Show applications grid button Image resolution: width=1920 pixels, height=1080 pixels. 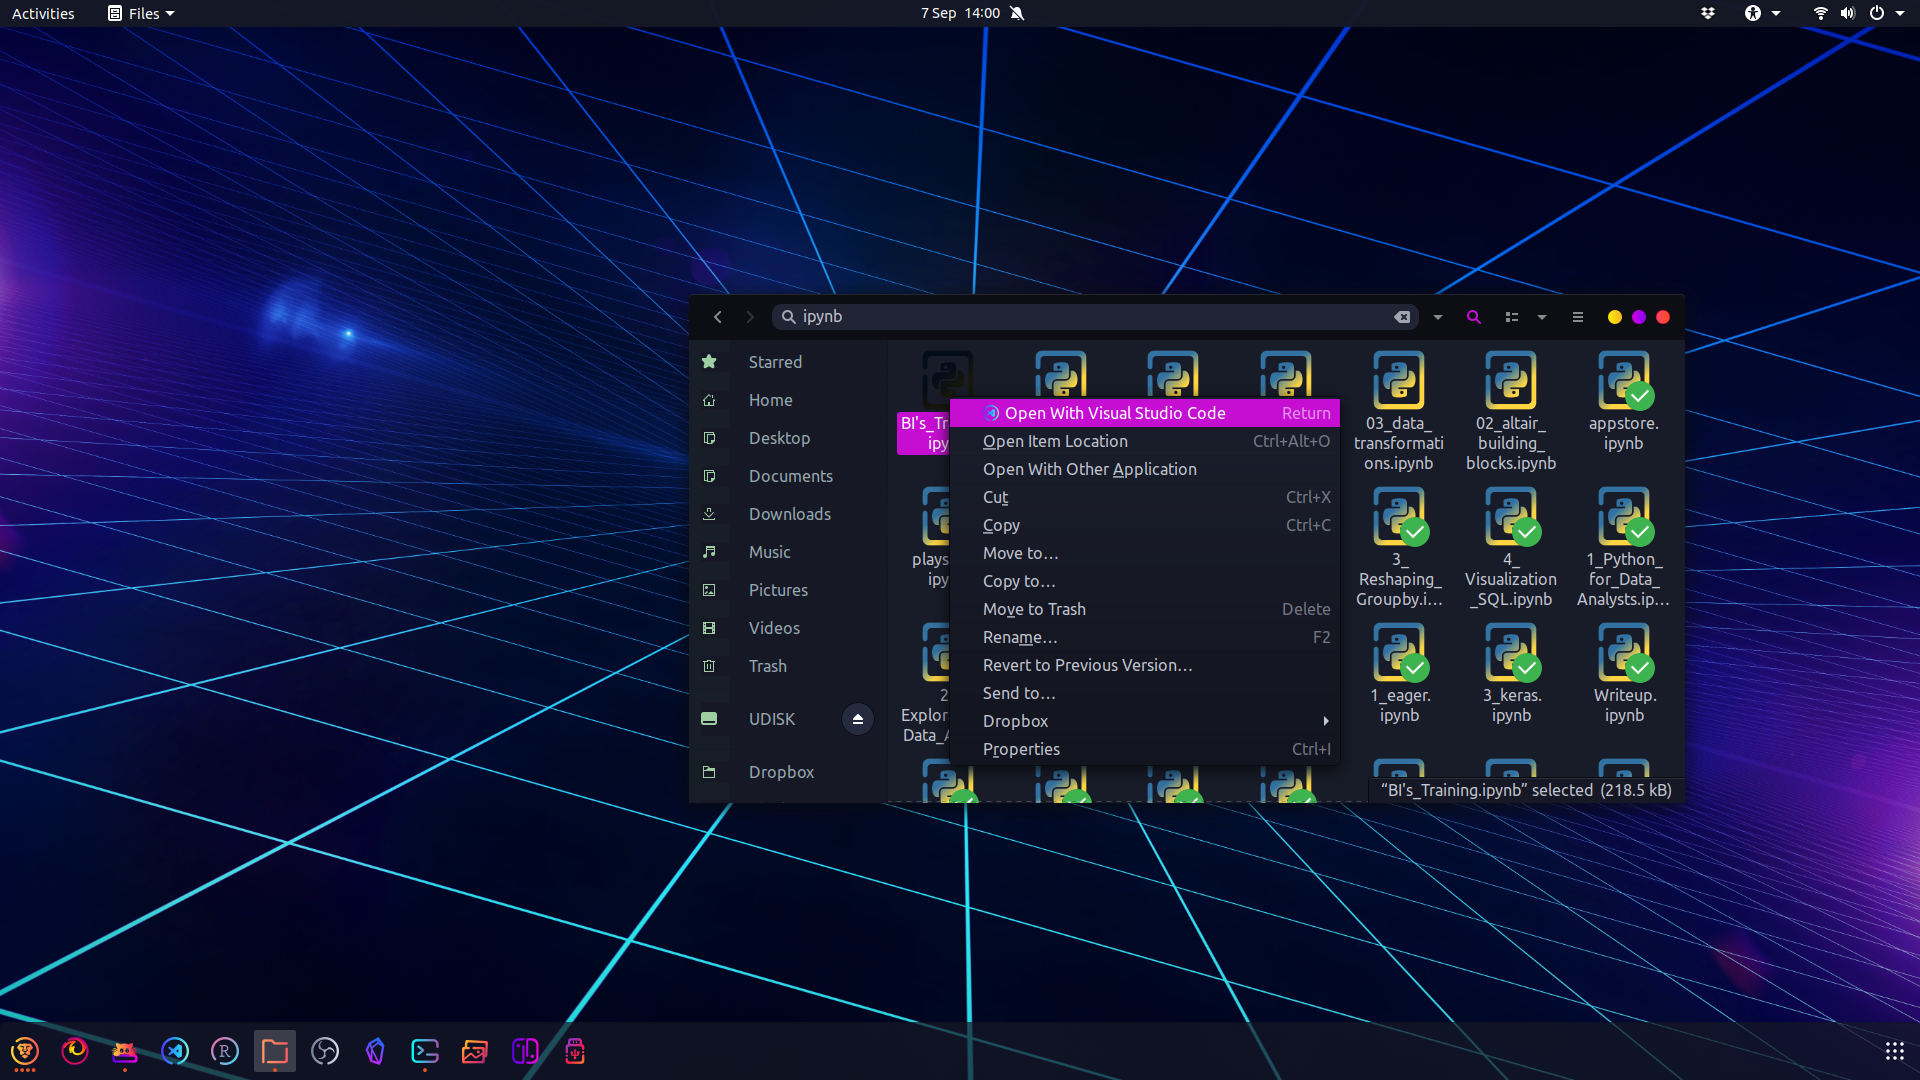[x=1894, y=1051]
